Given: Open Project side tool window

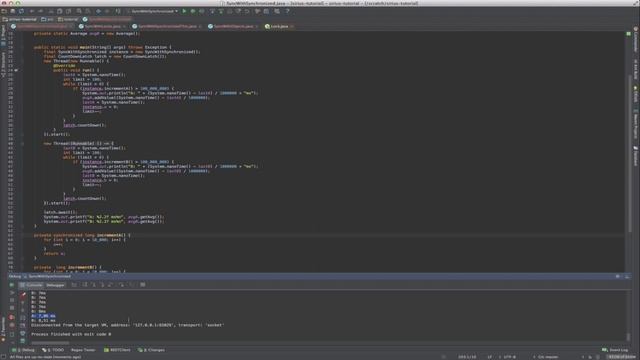Looking at the screenshot, I should click(3, 35).
